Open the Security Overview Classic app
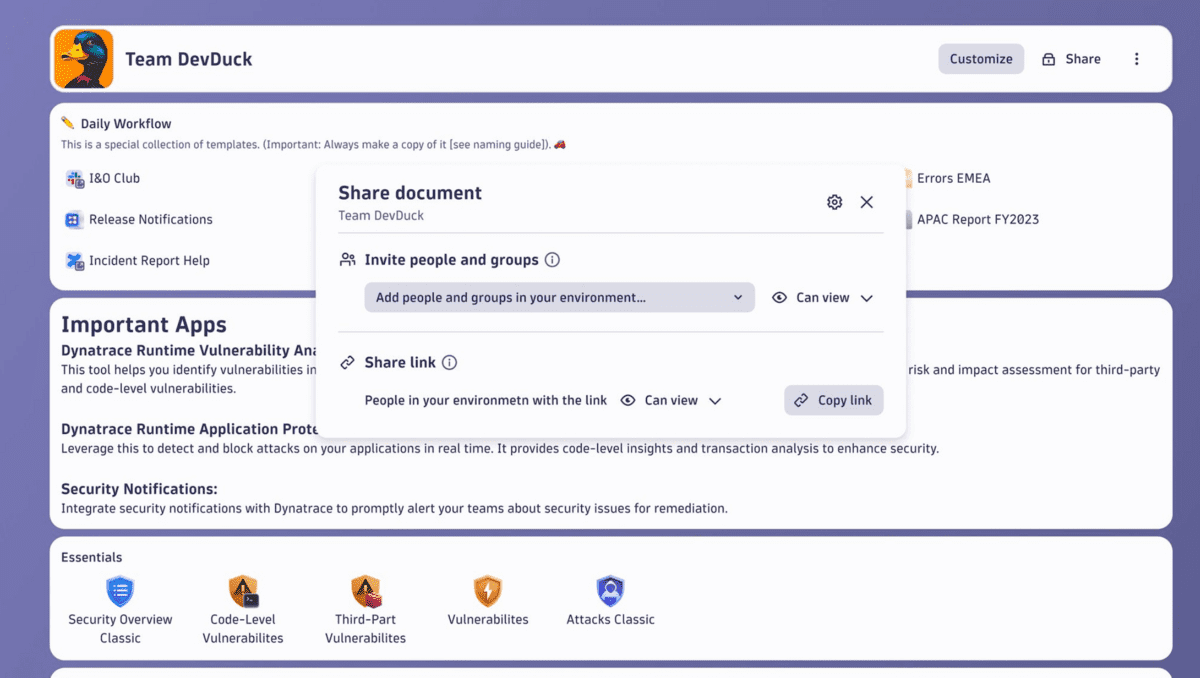 tap(119, 592)
